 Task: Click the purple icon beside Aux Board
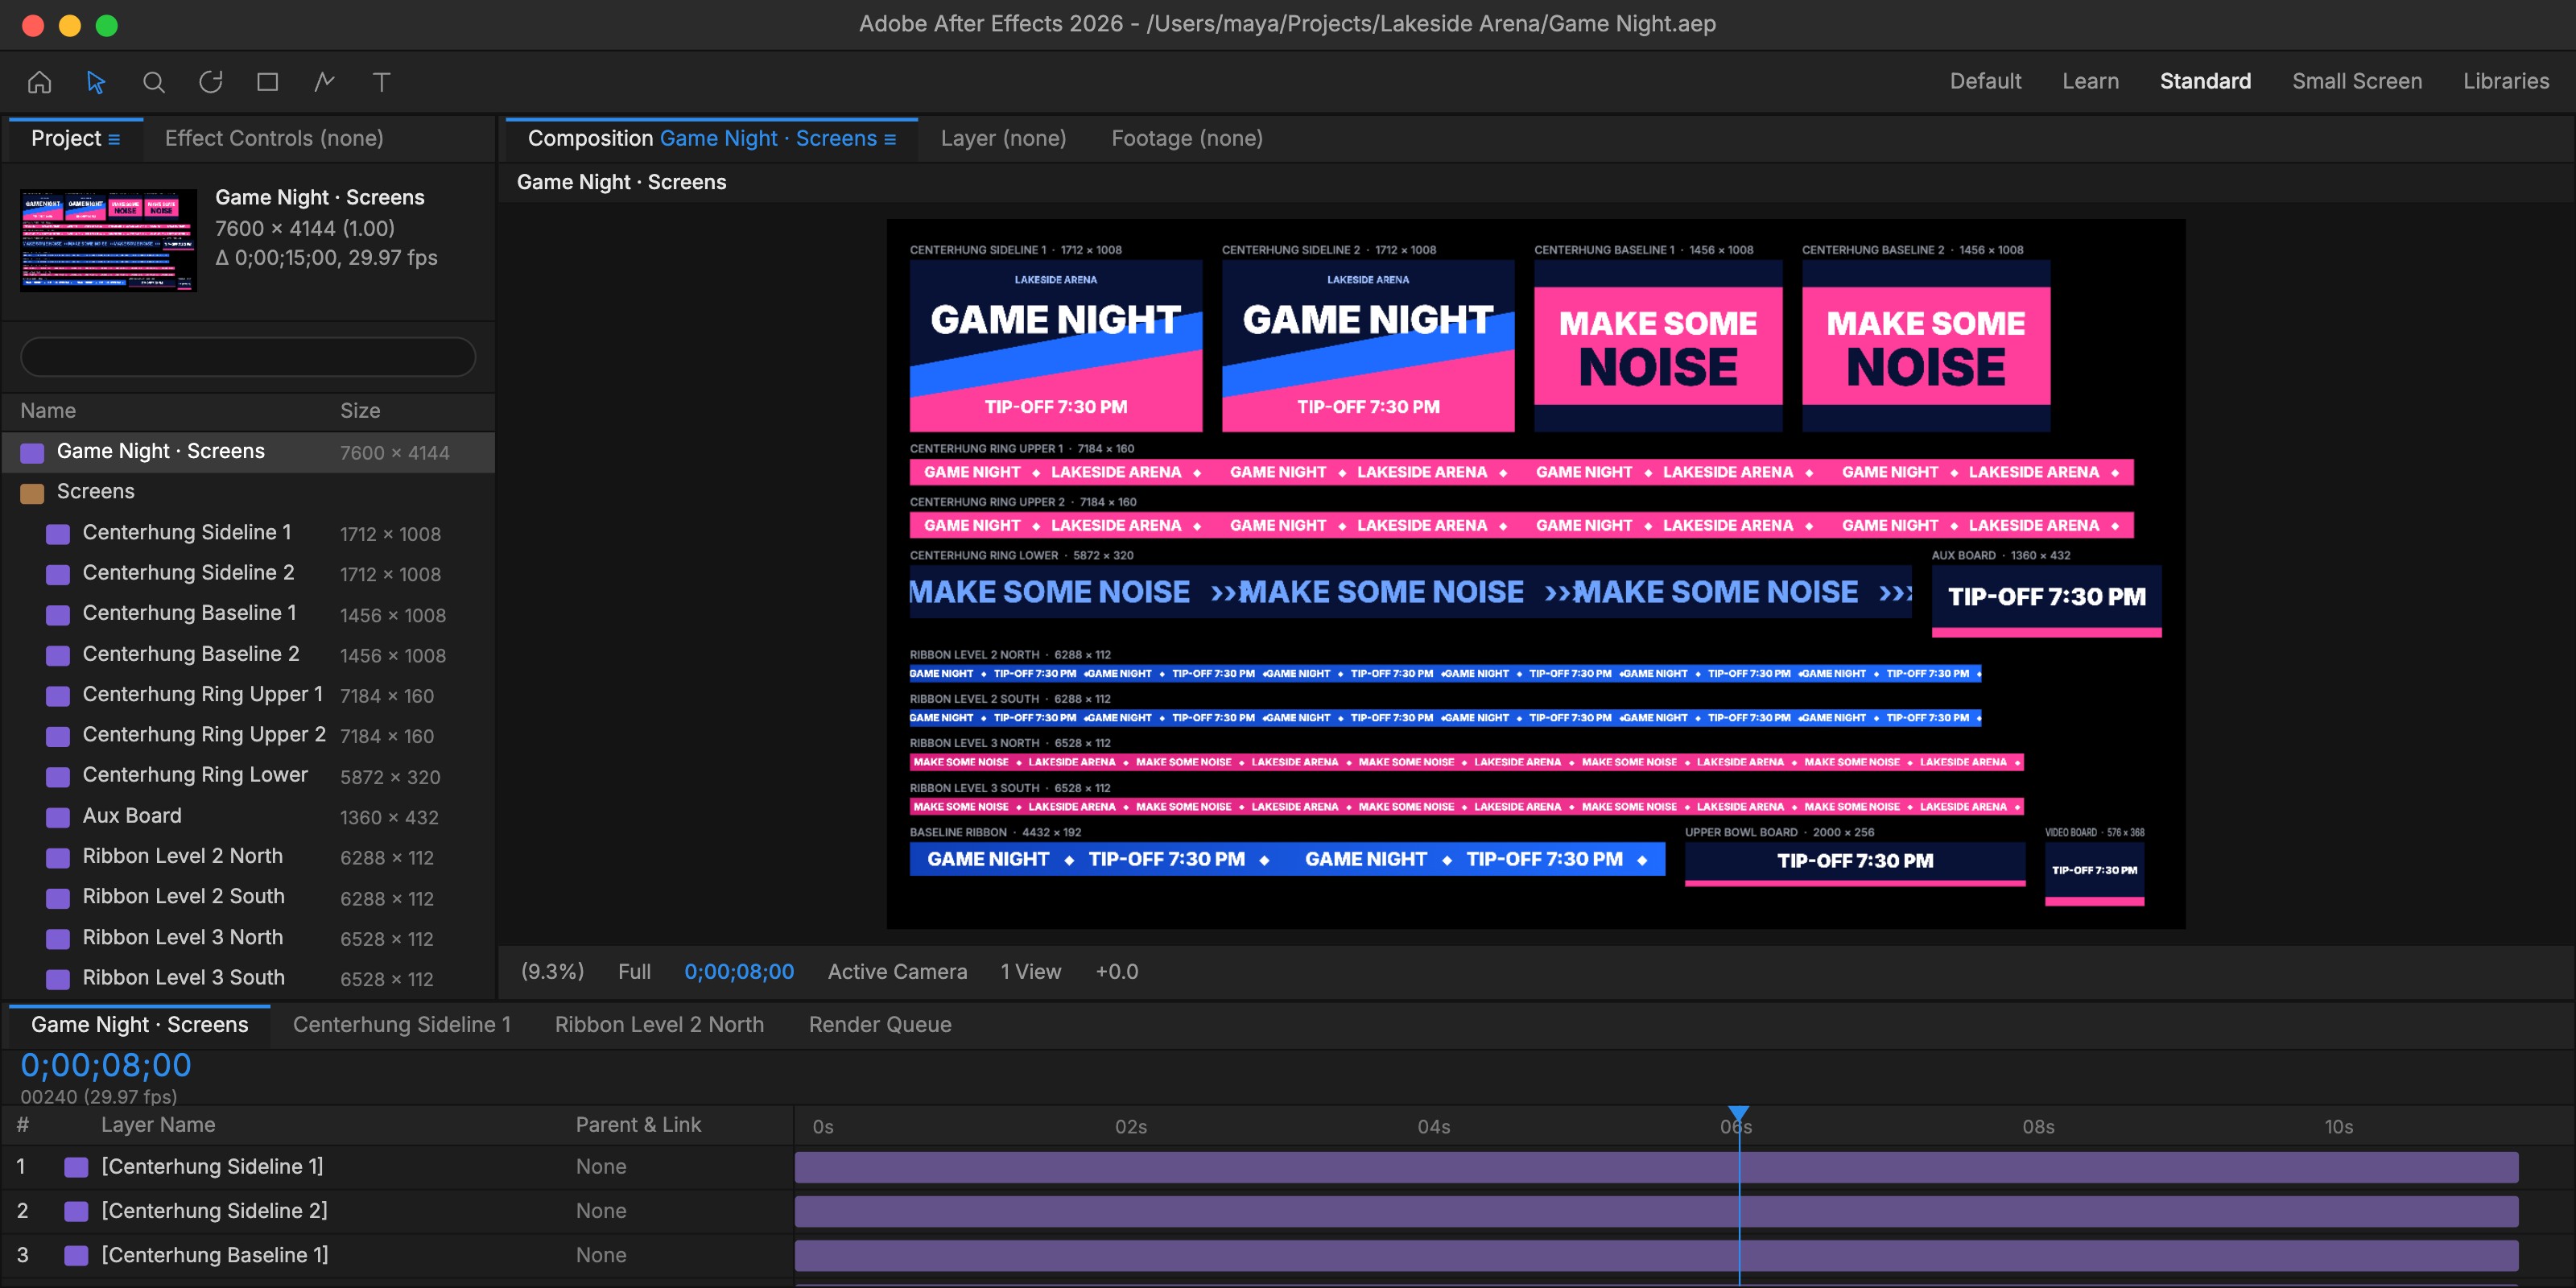[58, 817]
